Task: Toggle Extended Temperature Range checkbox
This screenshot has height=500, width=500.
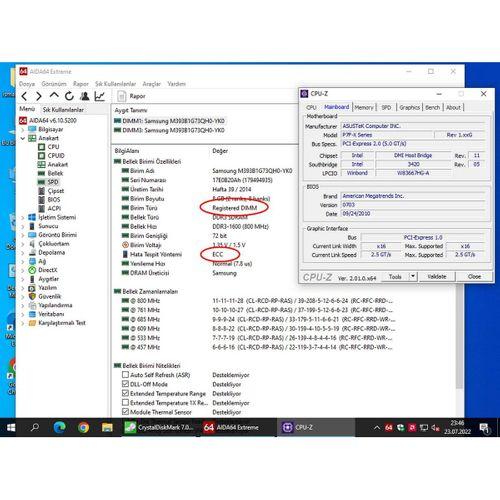Action: point(125,393)
